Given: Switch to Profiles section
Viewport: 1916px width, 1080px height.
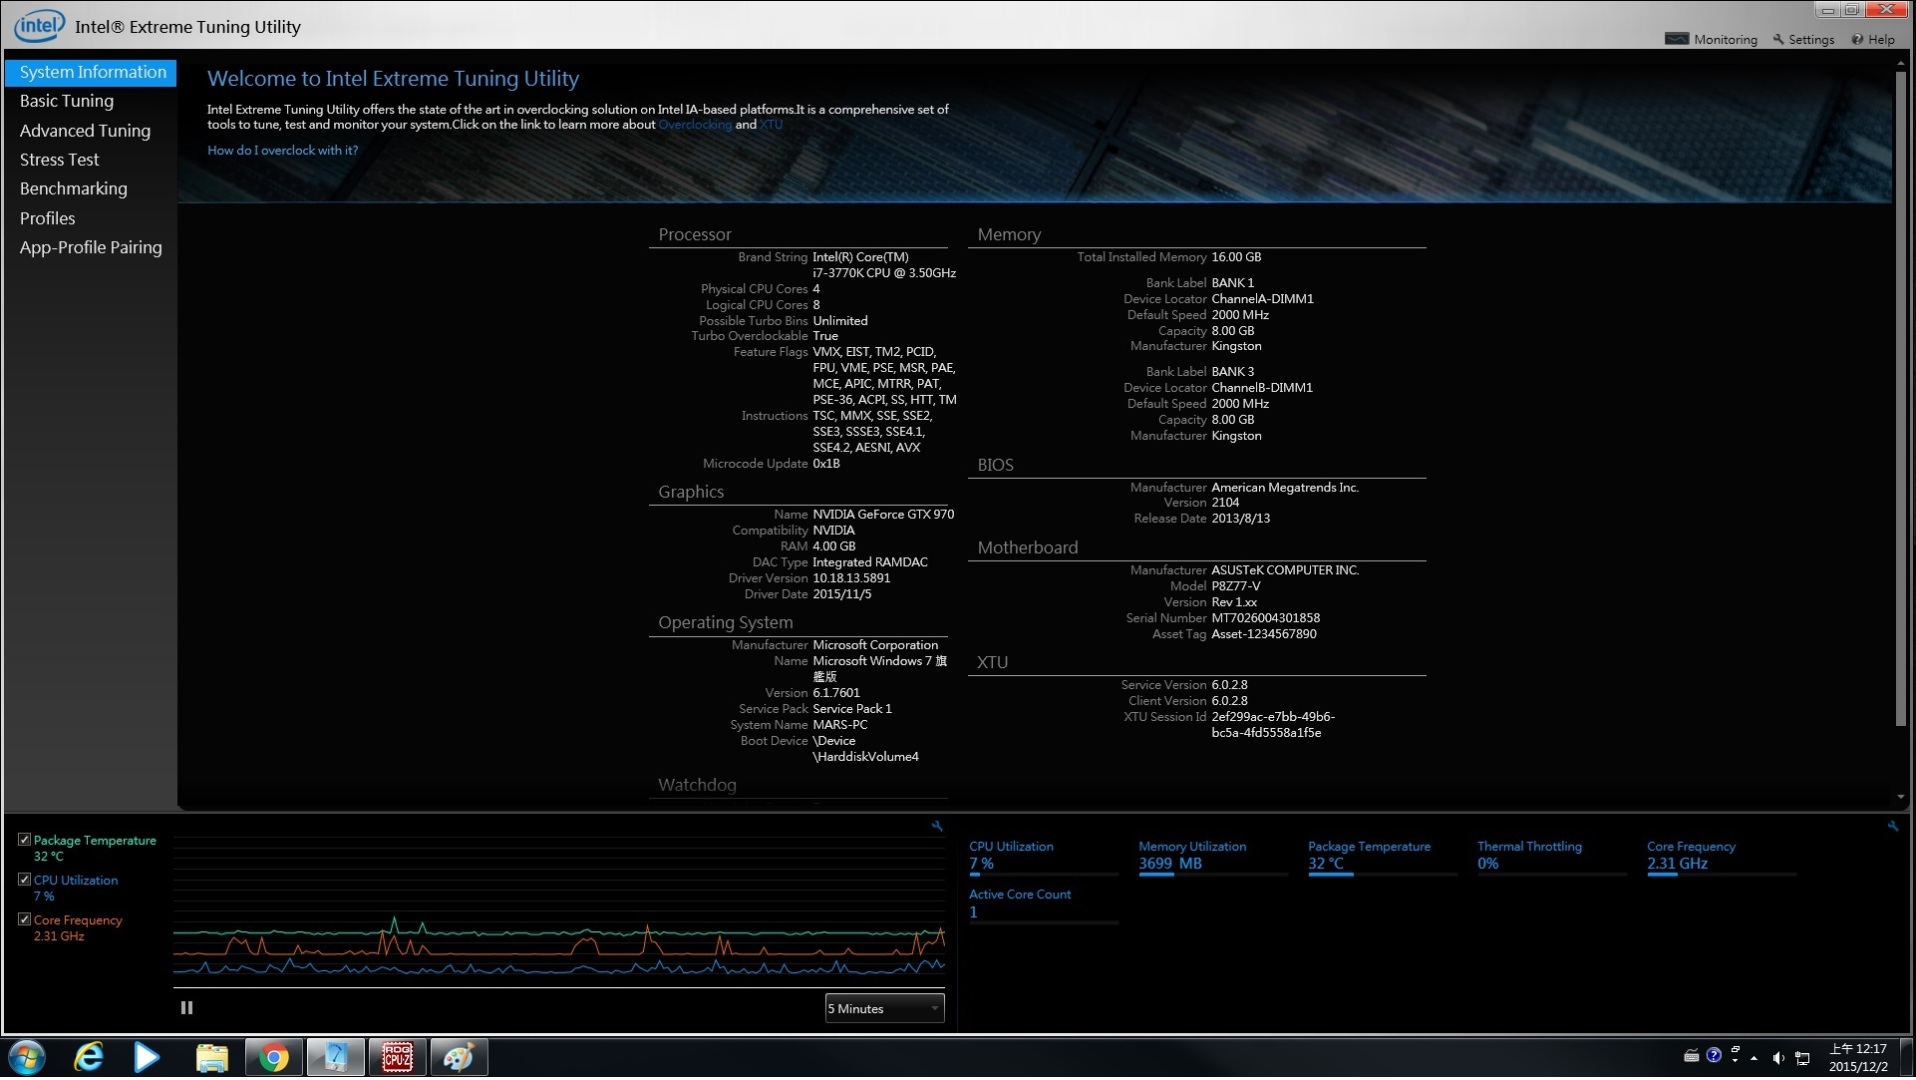Looking at the screenshot, I should point(47,218).
